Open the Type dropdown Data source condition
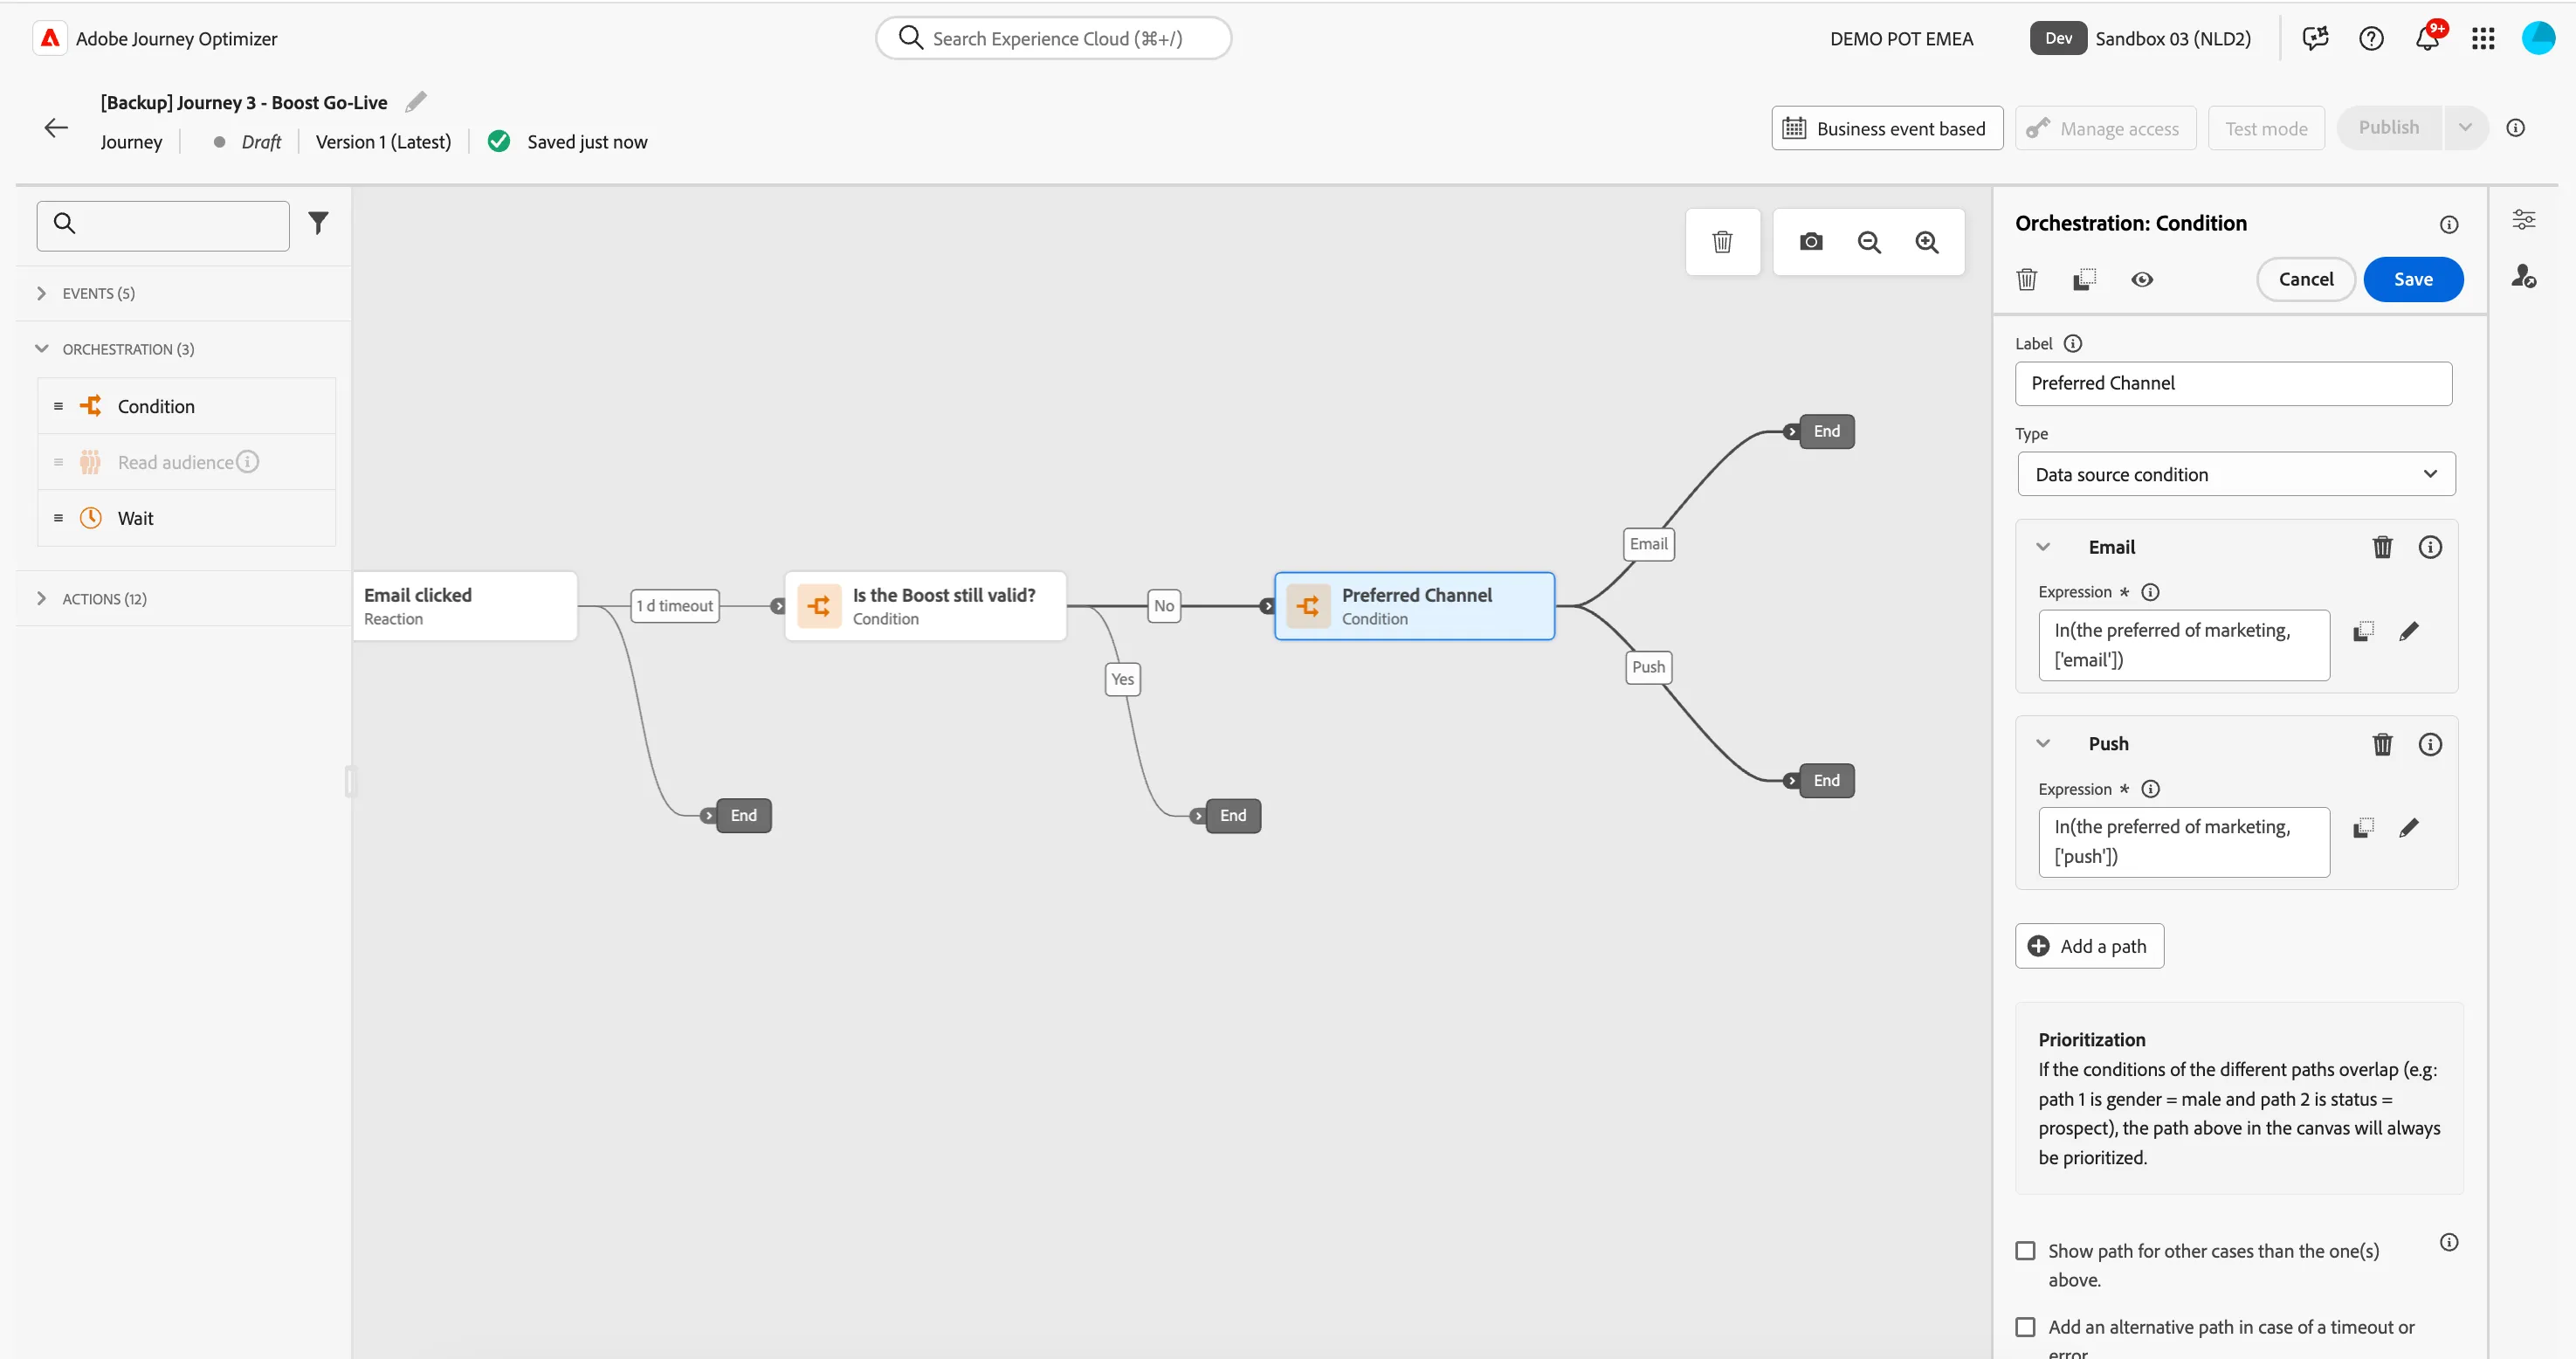The width and height of the screenshot is (2576, 1359). [x=2236, y=474]
